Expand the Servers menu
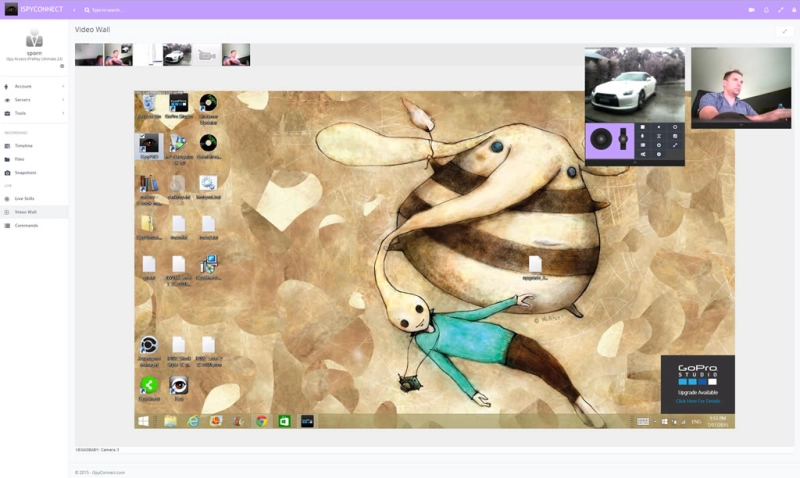The height and width of the screenshot is (478, 800). 34,99
